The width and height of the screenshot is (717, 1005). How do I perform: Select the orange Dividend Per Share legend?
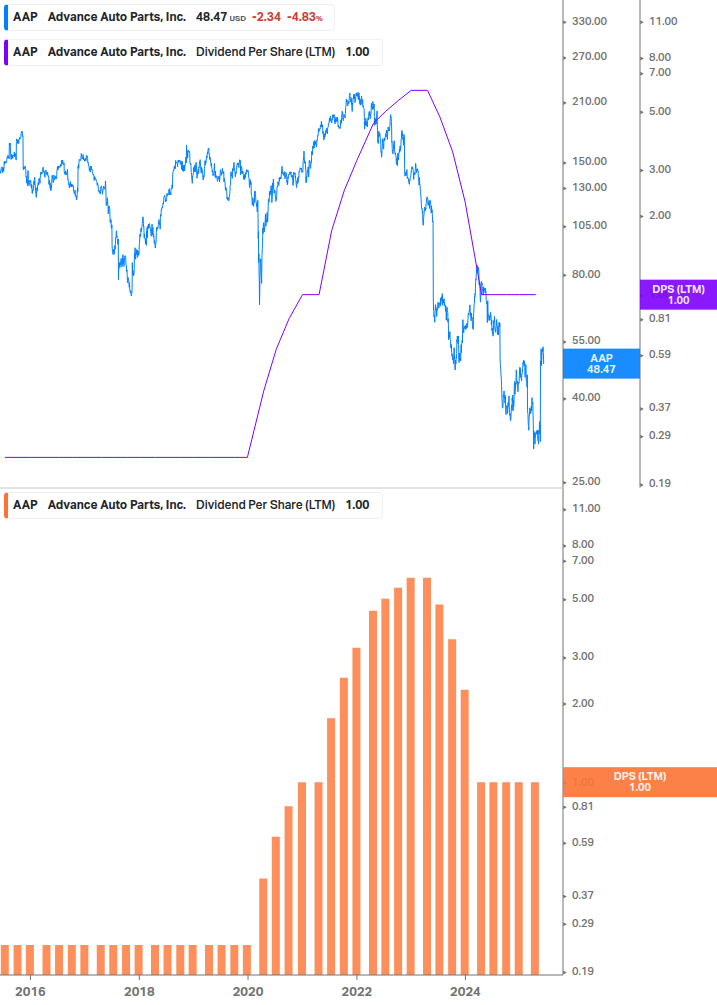[193, 505]
